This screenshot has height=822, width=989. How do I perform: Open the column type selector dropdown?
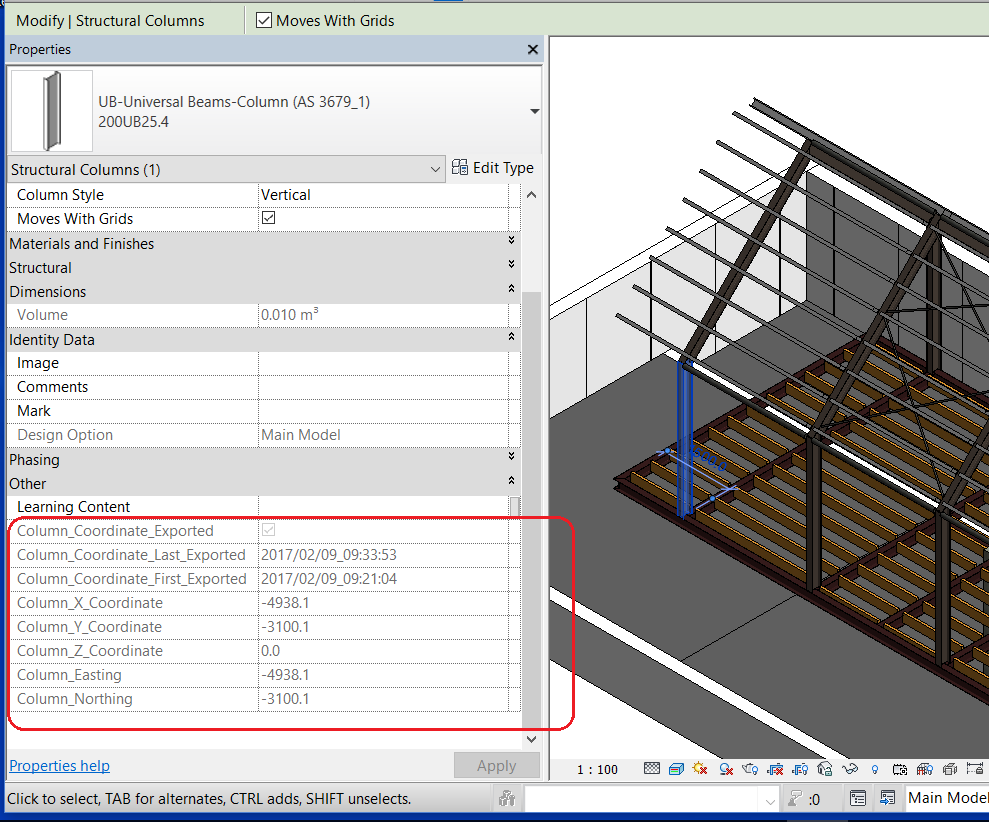(x=534, y=111)
